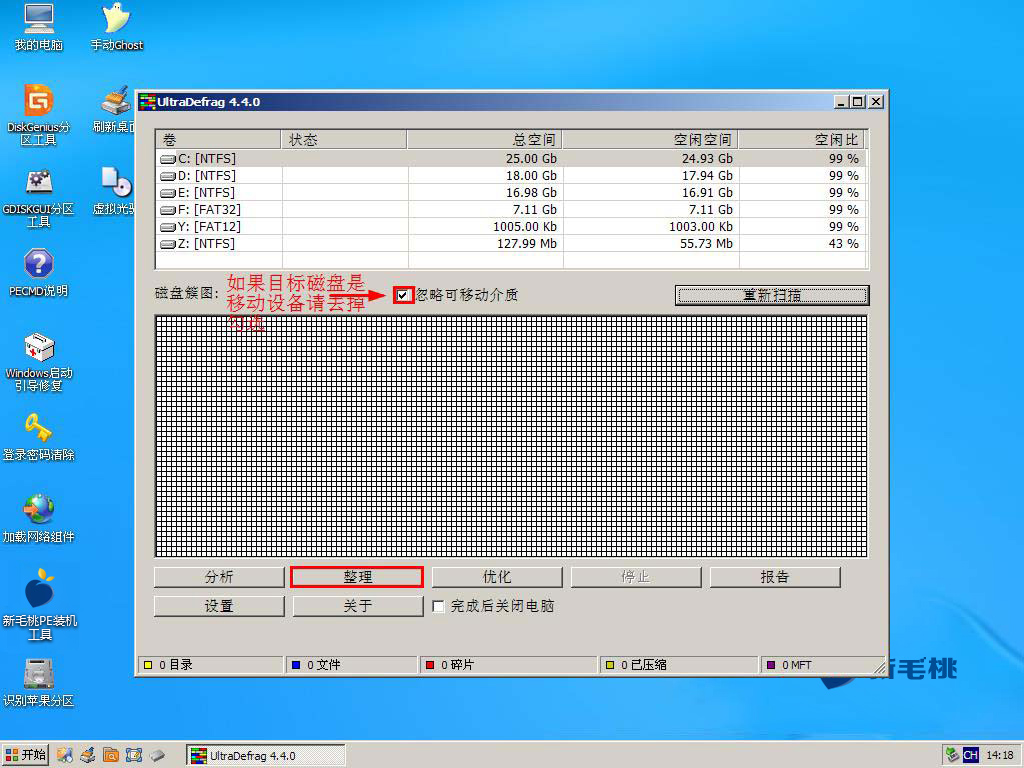1024x768 pixels.
Task: Select the 虚拟光驱 desktop icon
Action: [x=115, y=191]
